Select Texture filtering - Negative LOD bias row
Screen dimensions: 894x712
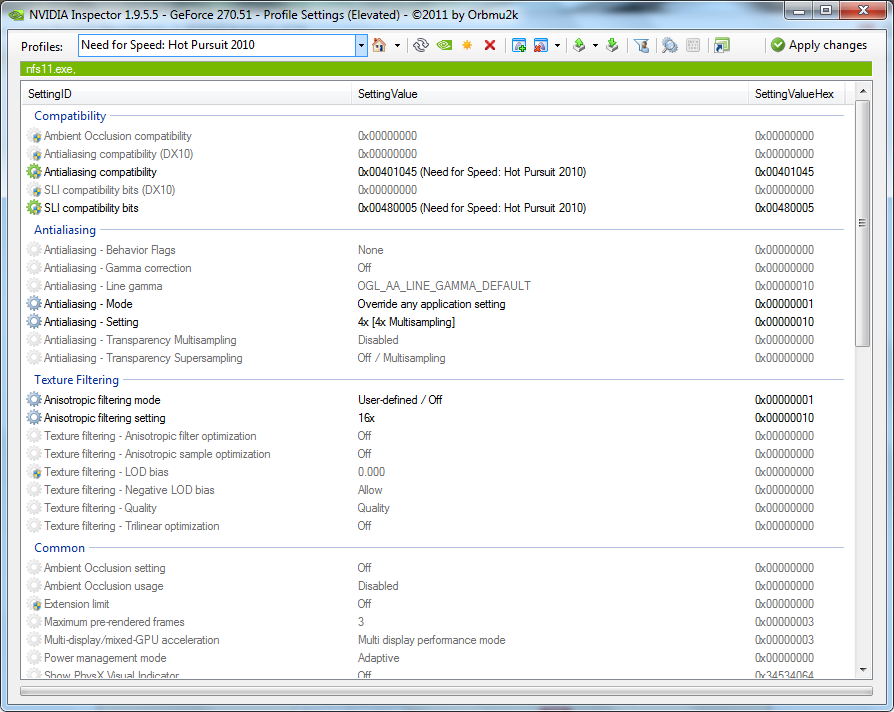(x=433, y=490)
